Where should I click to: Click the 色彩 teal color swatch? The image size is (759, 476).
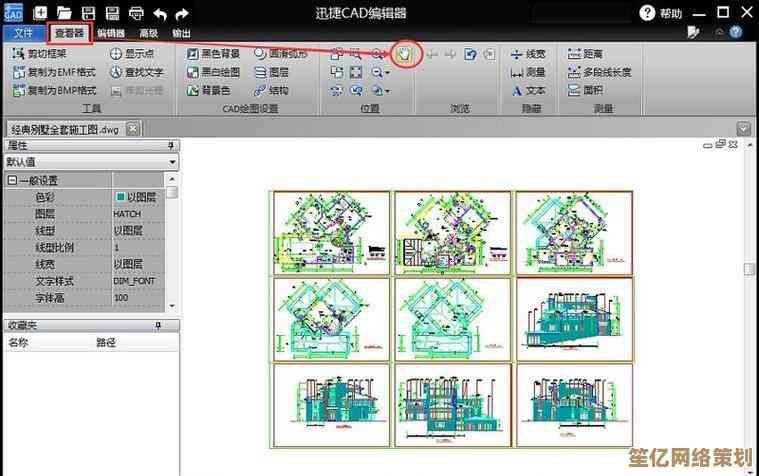click(x=121, y=197)
